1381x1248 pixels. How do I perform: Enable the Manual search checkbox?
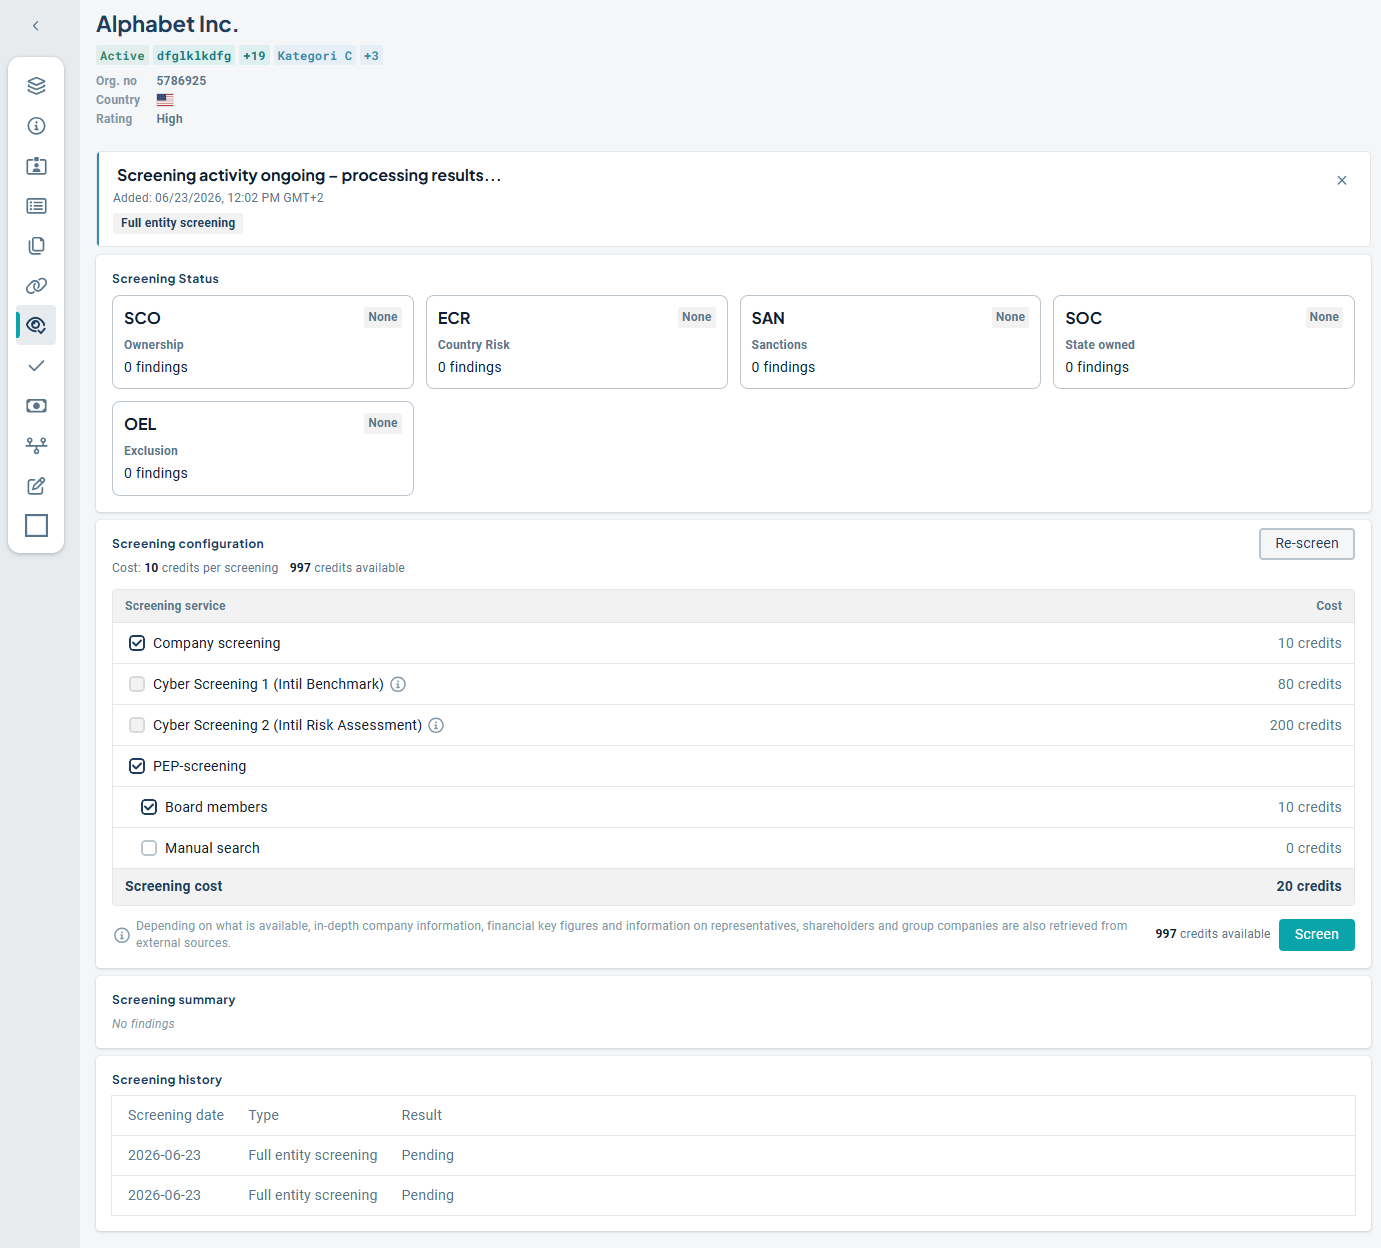(149, 848)
